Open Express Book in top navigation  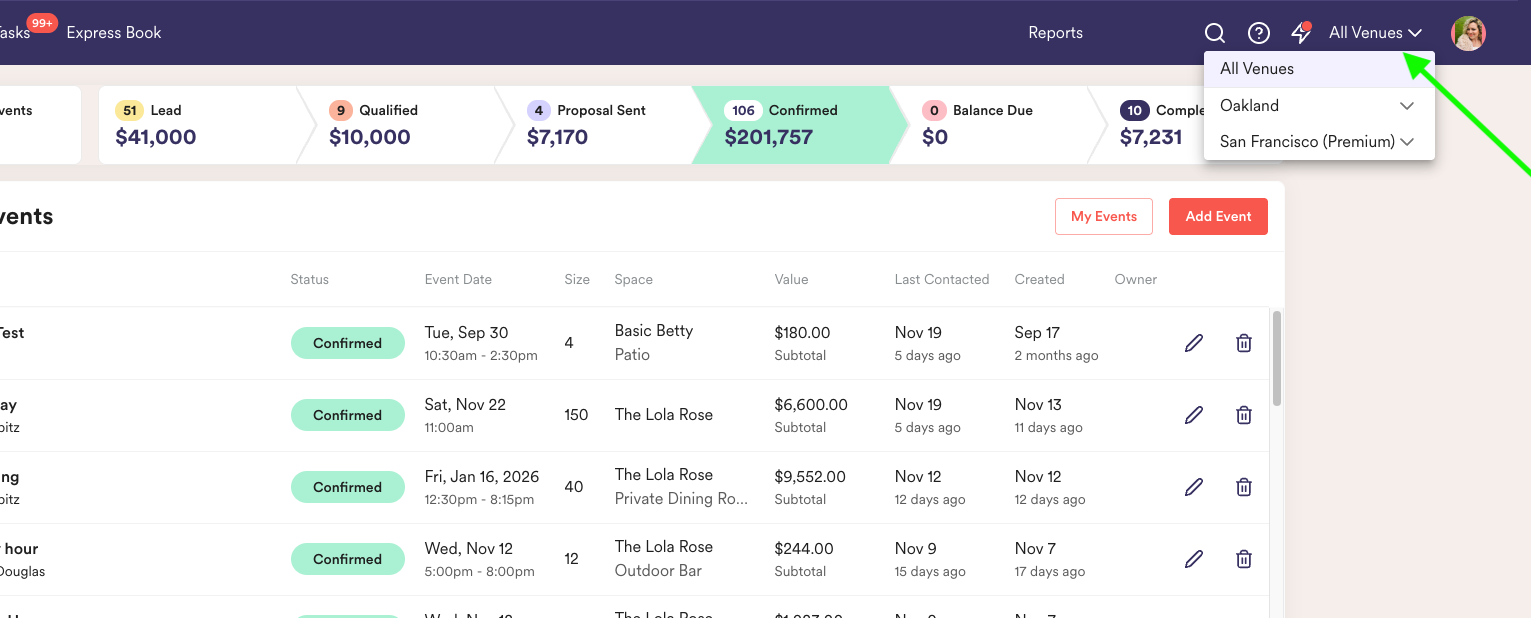tap(114, 33)
